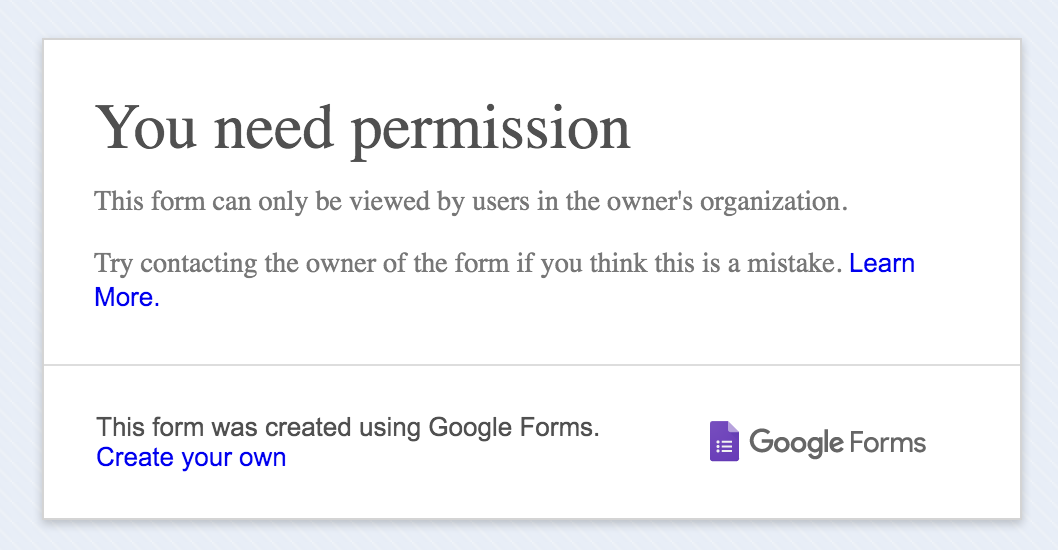
Task: Open the "Create your own" link
Action: (191, 458)
